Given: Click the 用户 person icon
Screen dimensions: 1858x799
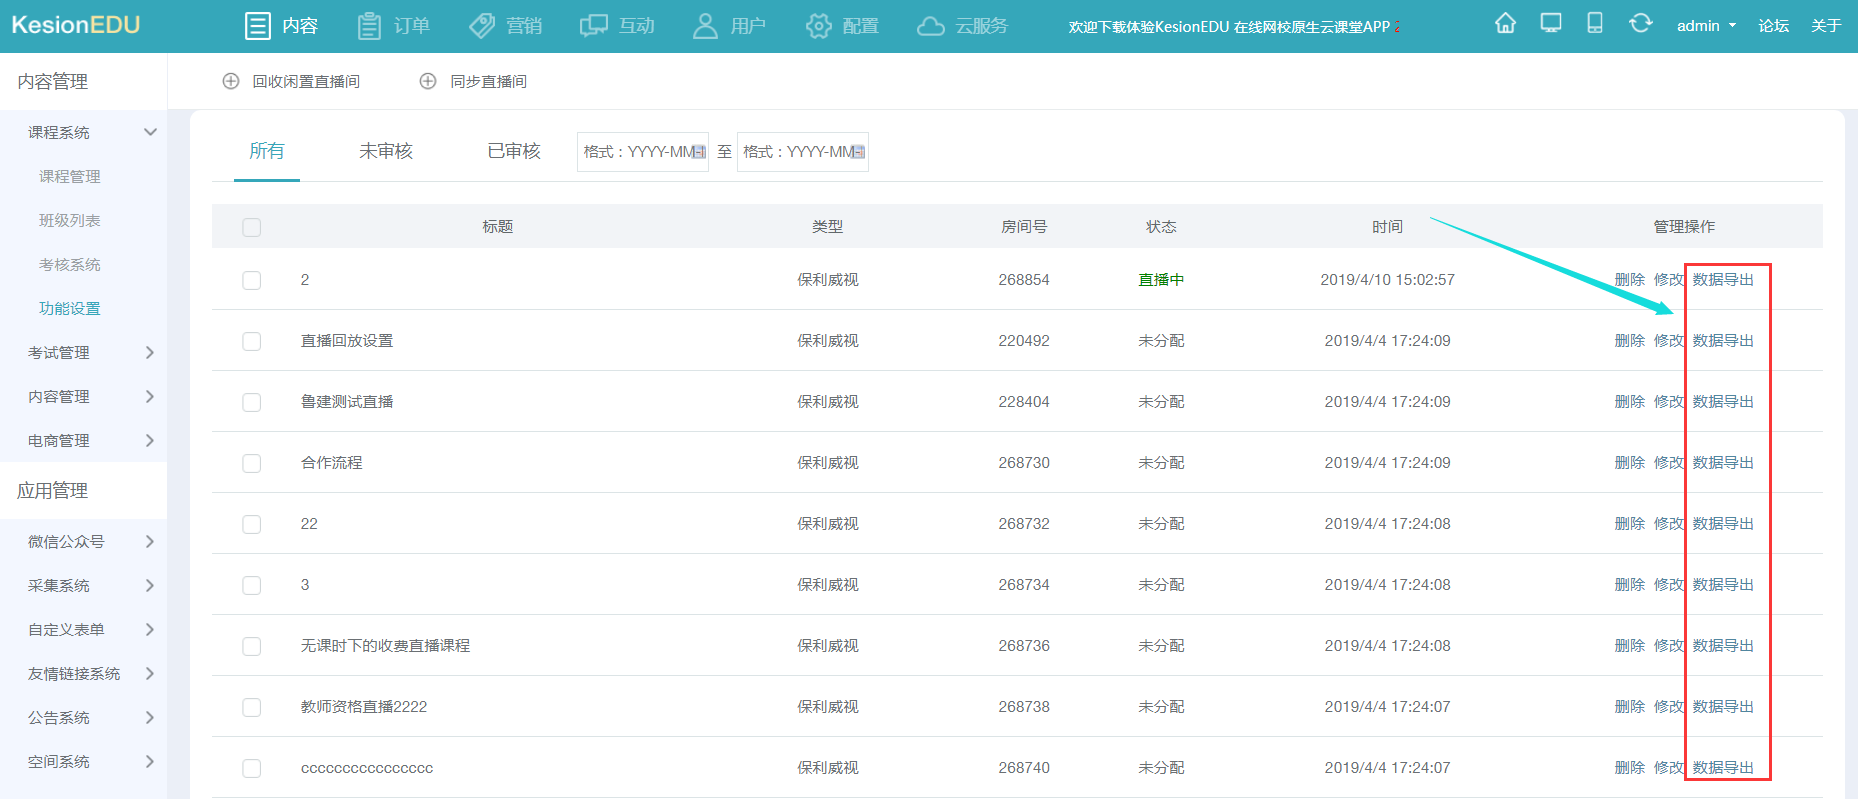Looking at the screenshot, I should pos(705,26).
